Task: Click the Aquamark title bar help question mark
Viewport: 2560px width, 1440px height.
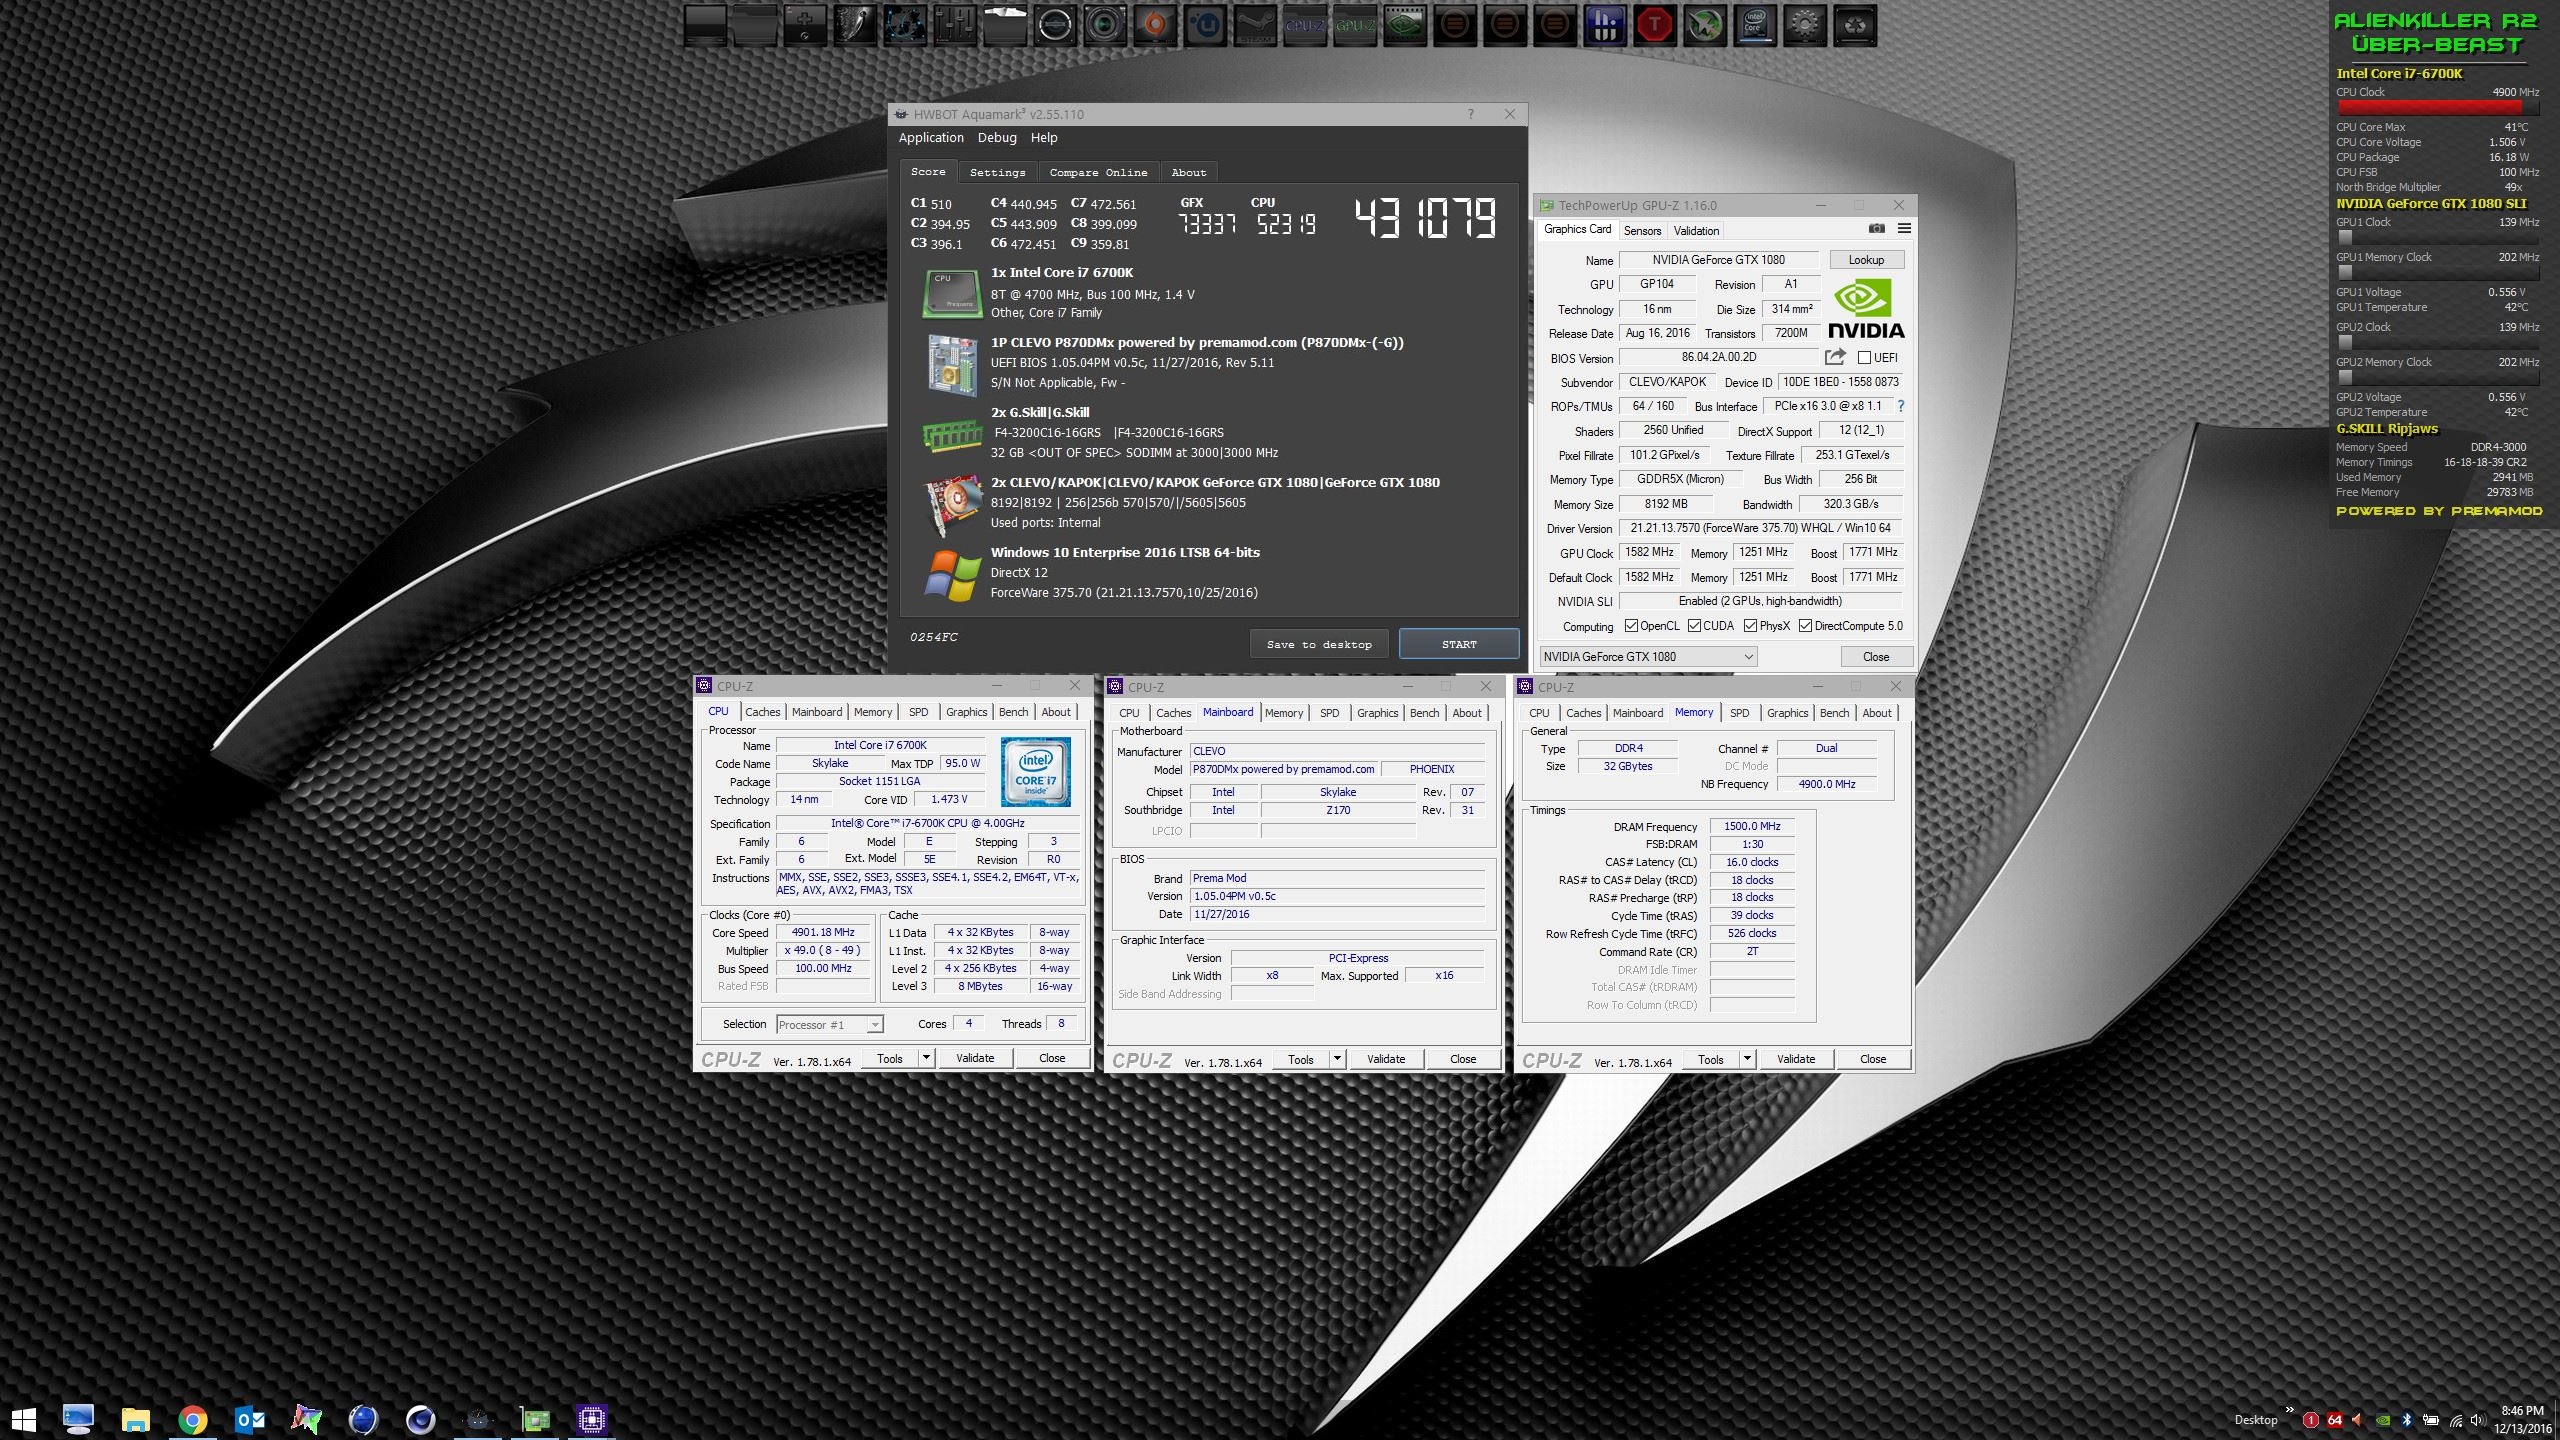Action: click(x=1470, y=114)
